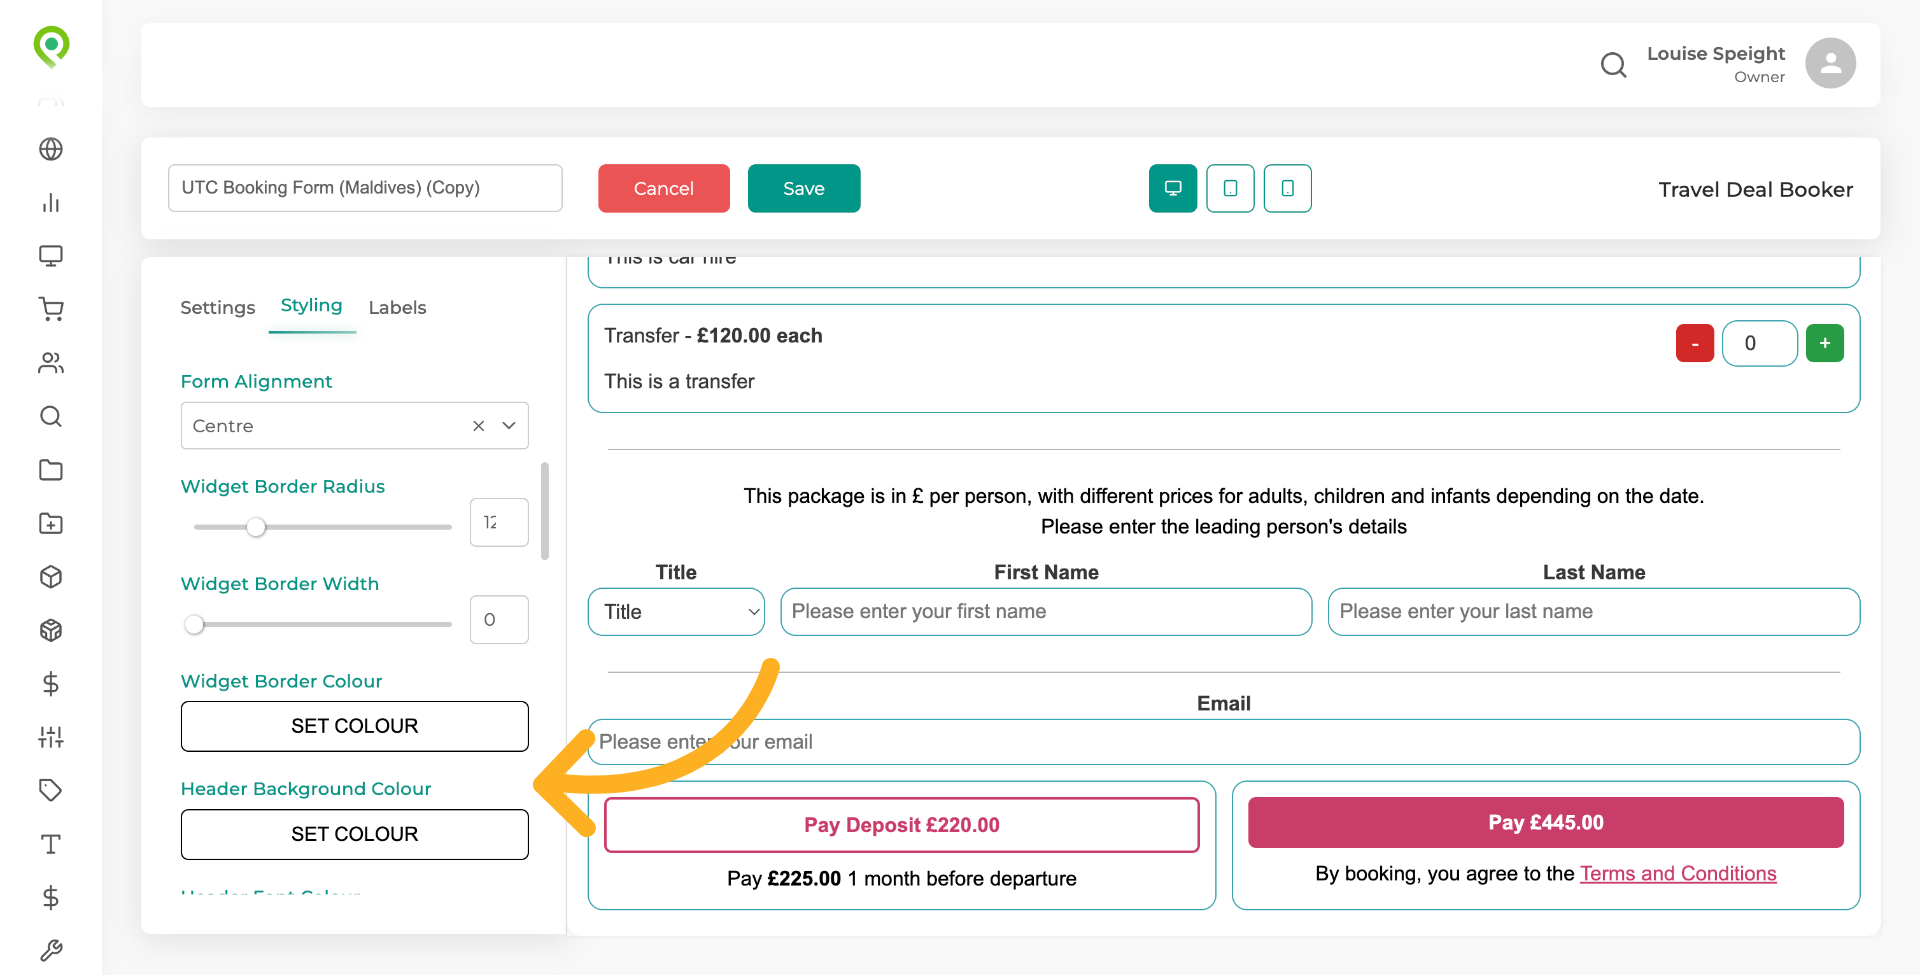Open the magnifier icon in sidebar
The height and width of the screenshot is (975, 1920).
(51, 416)
